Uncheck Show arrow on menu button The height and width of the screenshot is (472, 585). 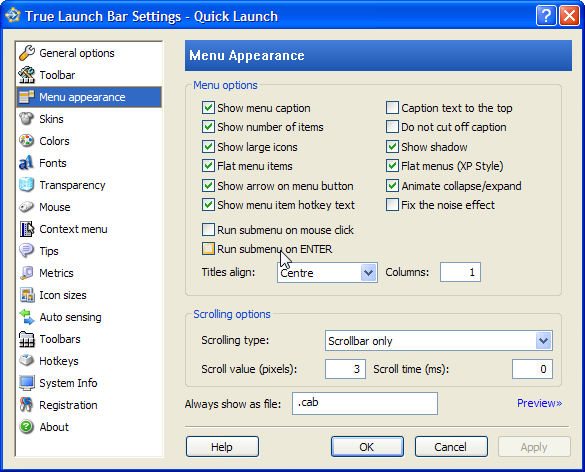coord(208,186)
